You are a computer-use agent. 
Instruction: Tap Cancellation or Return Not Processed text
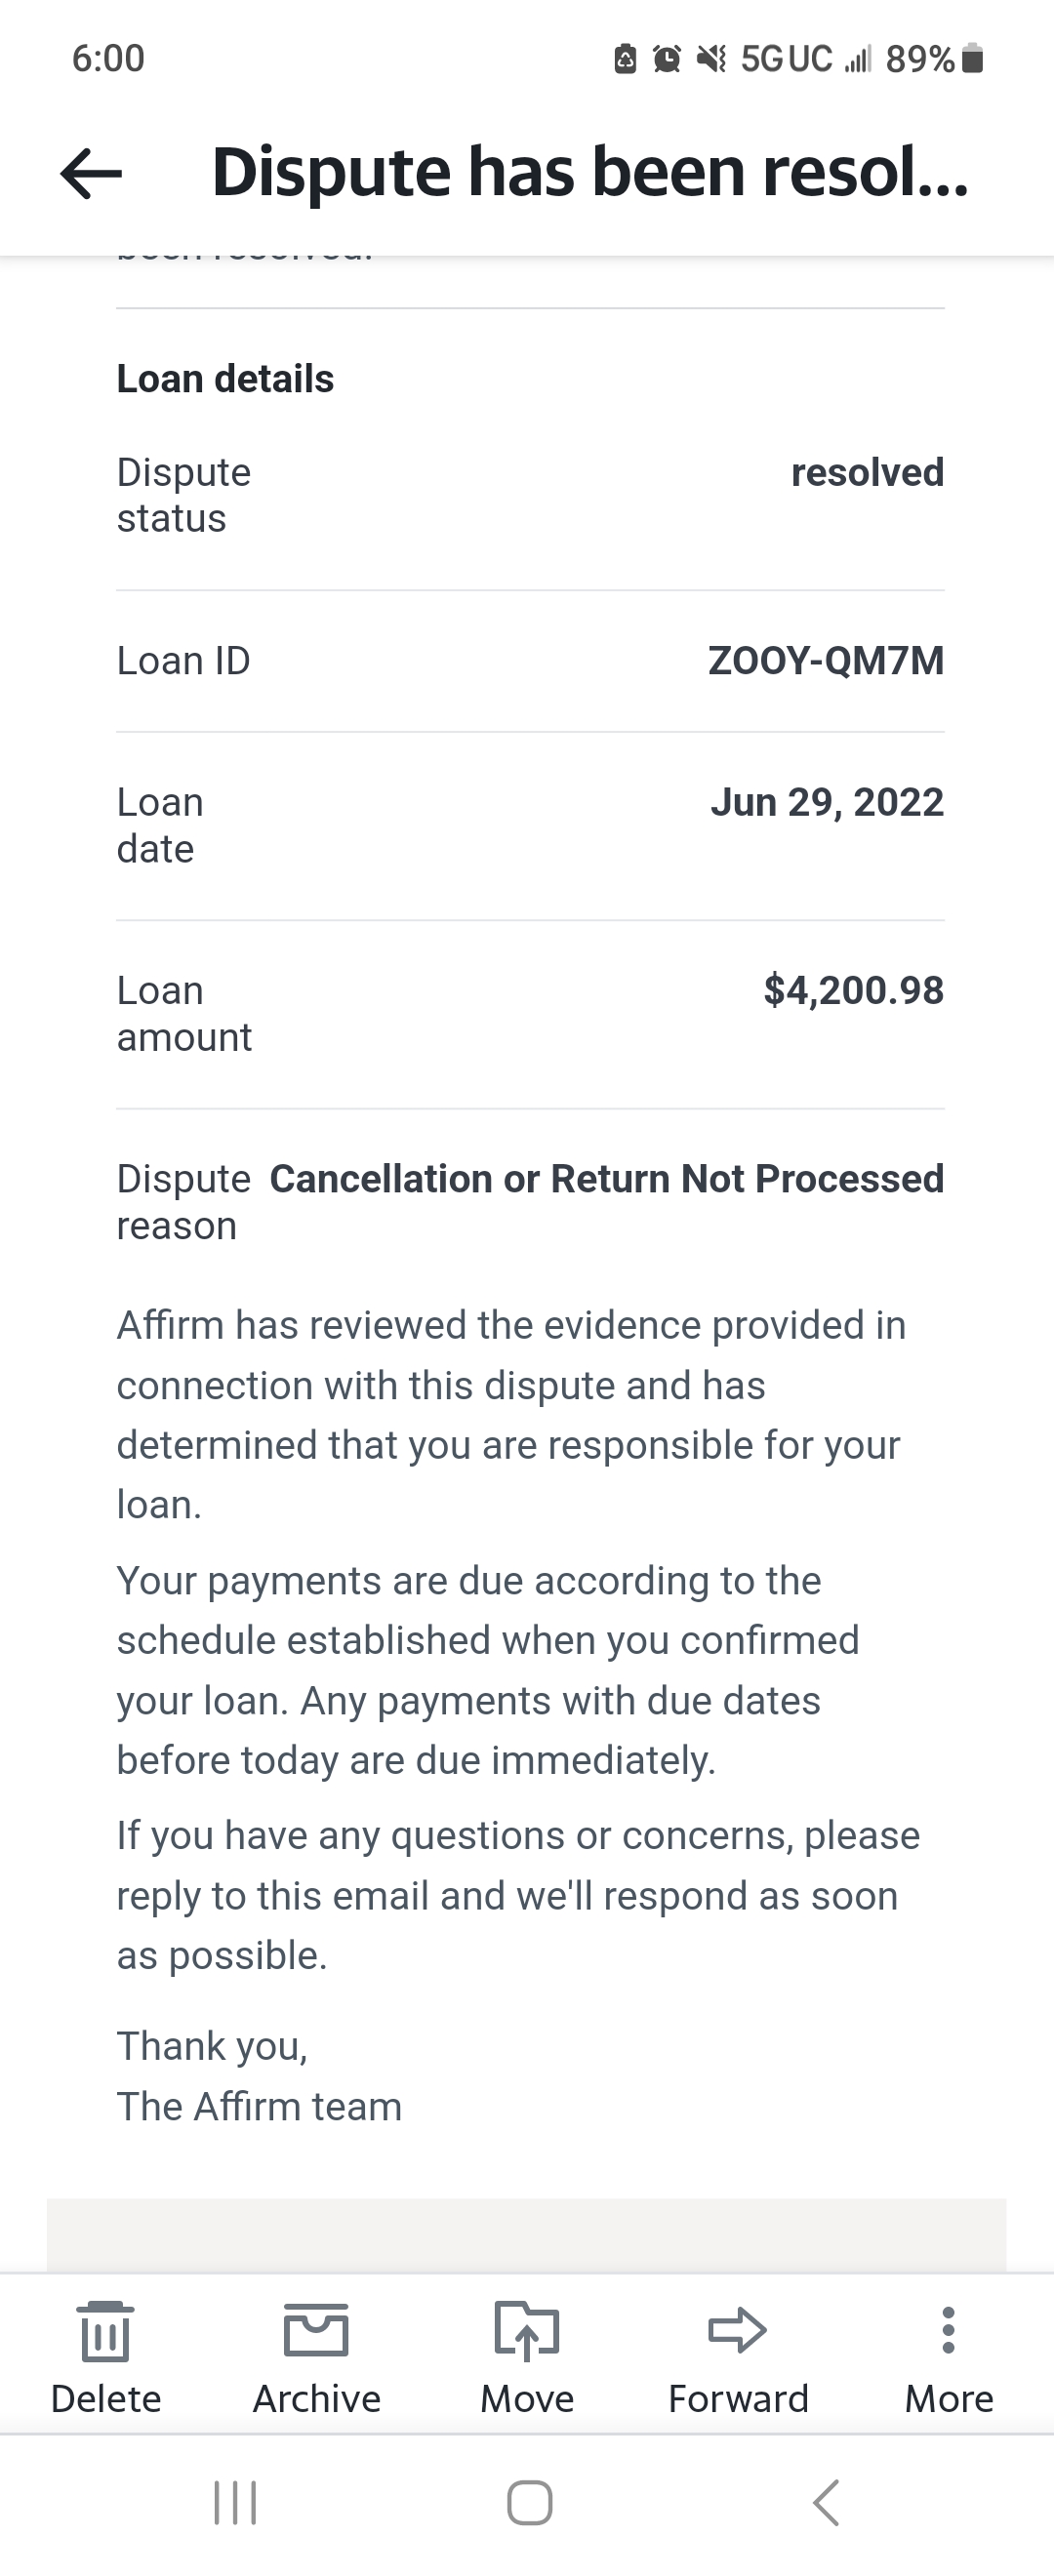point(606,1179)
